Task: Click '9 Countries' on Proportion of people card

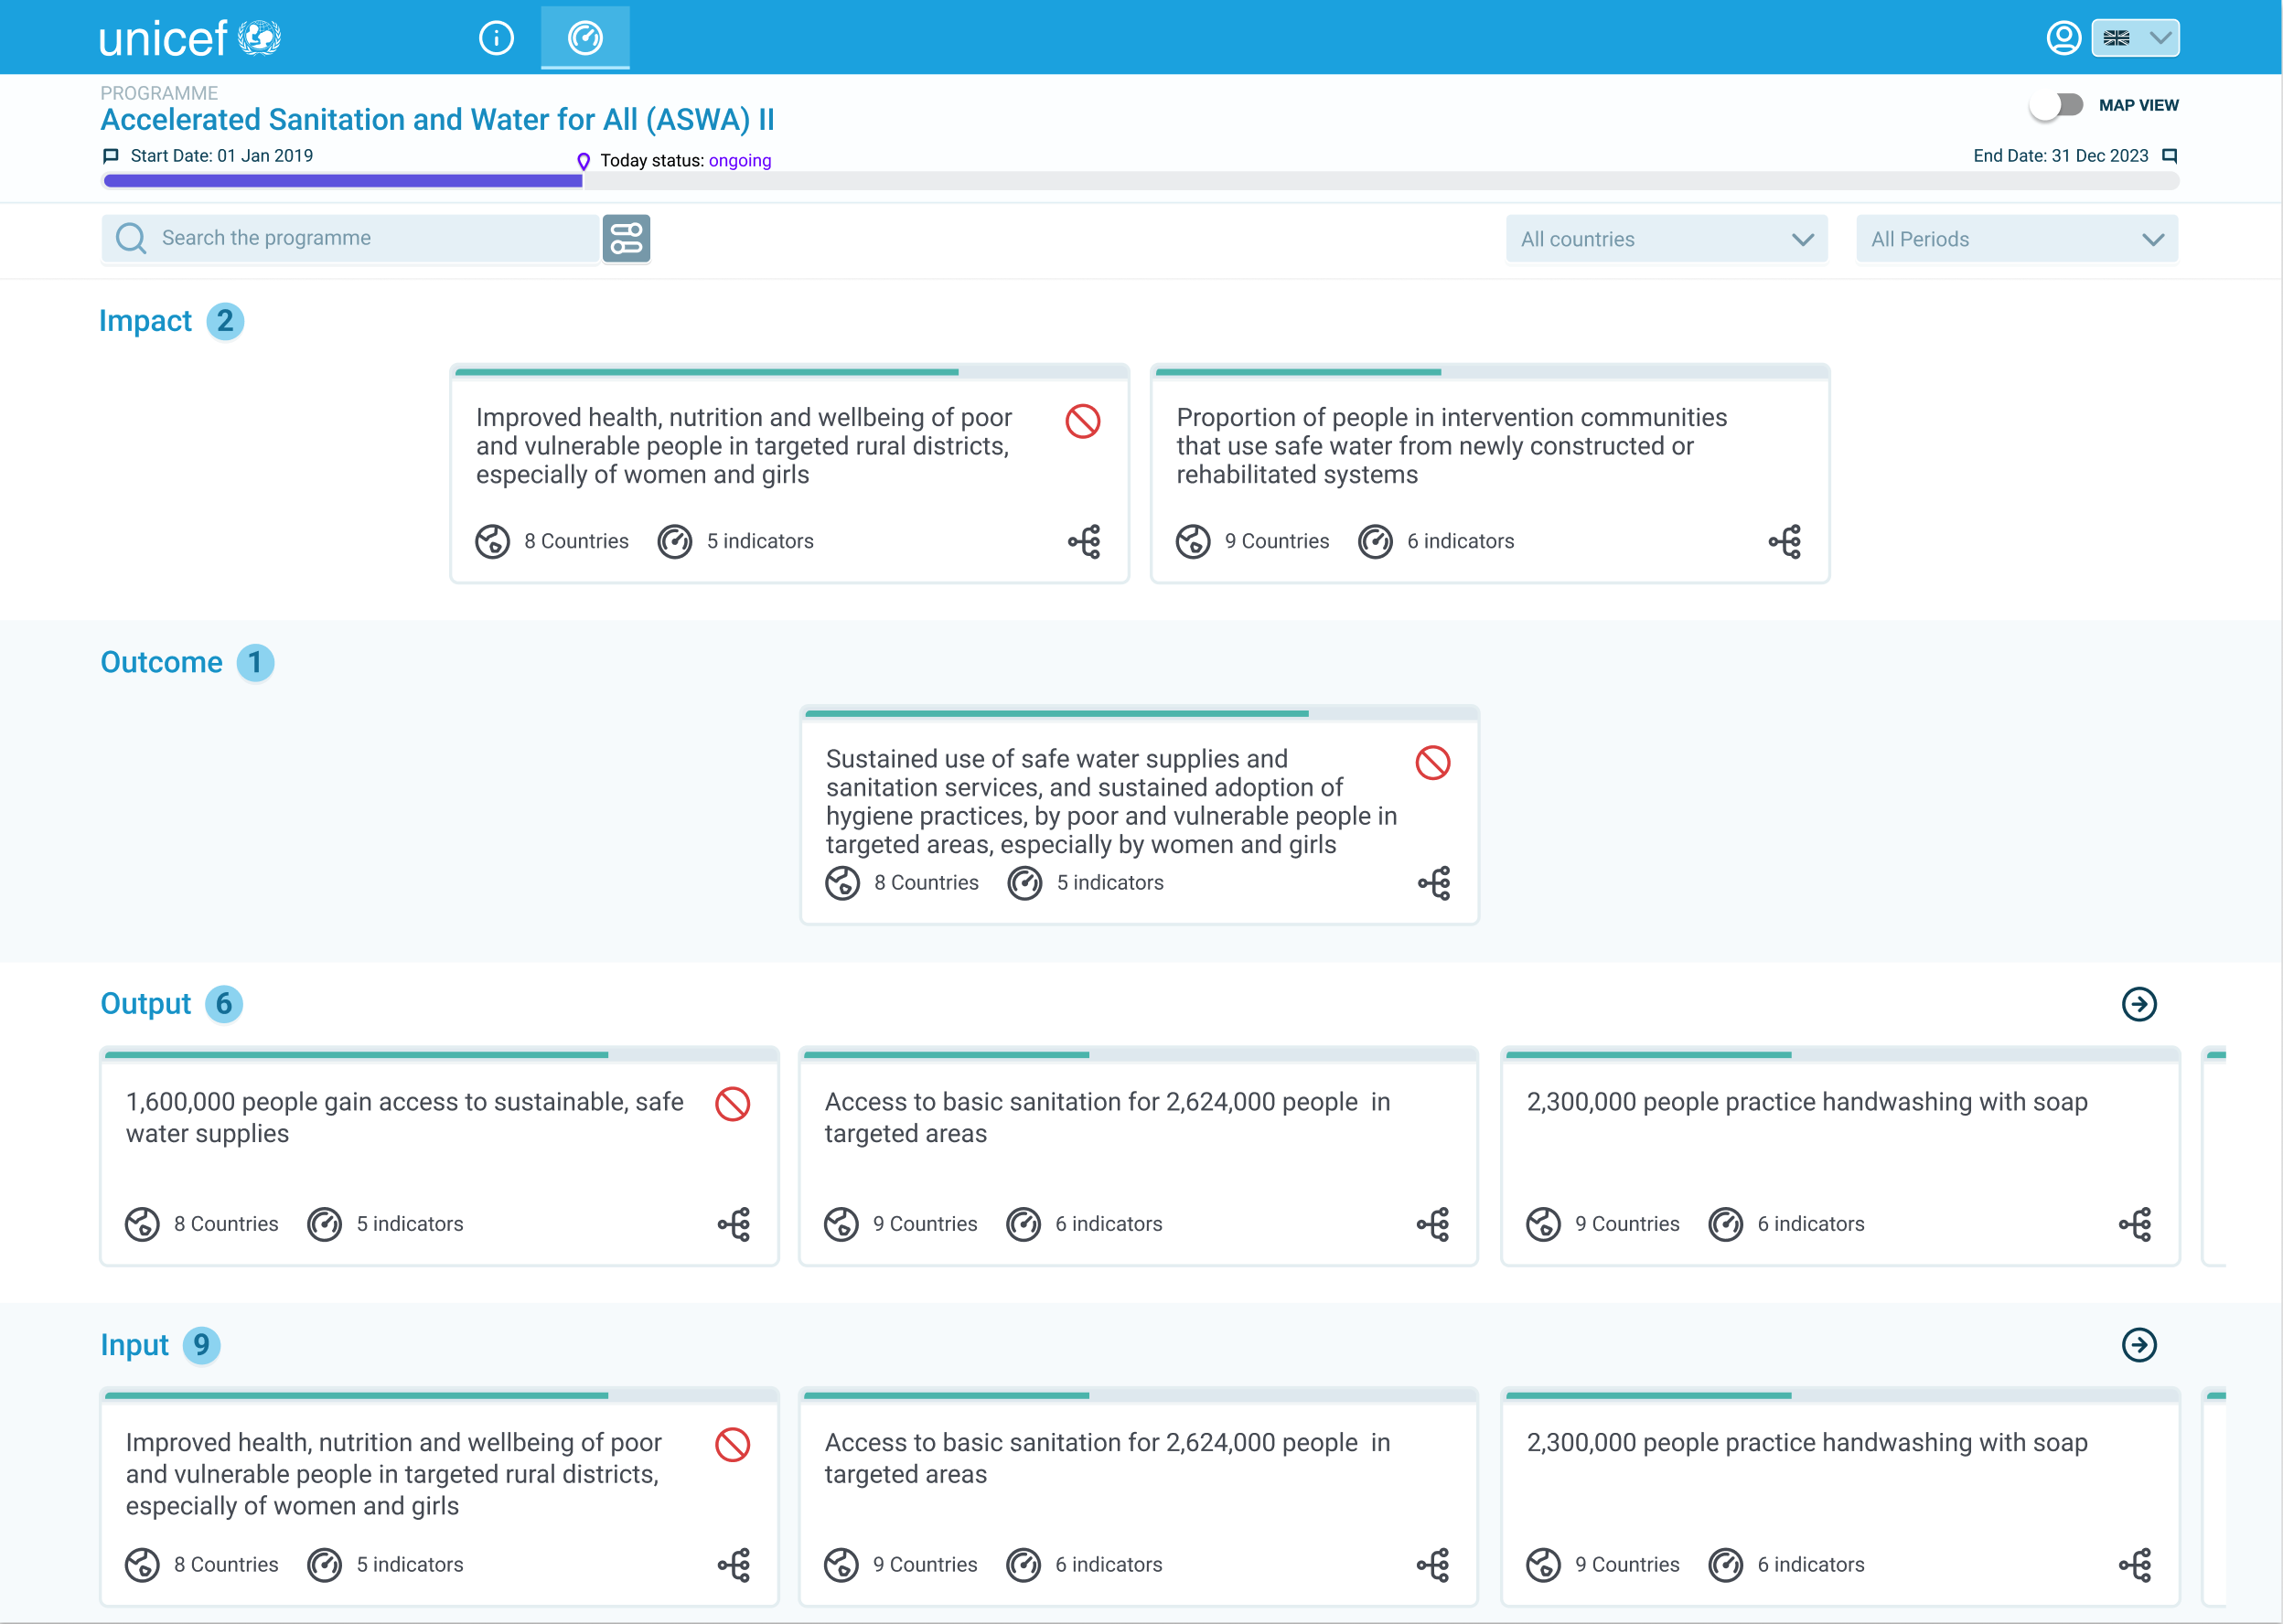Action: [1277, 541]
